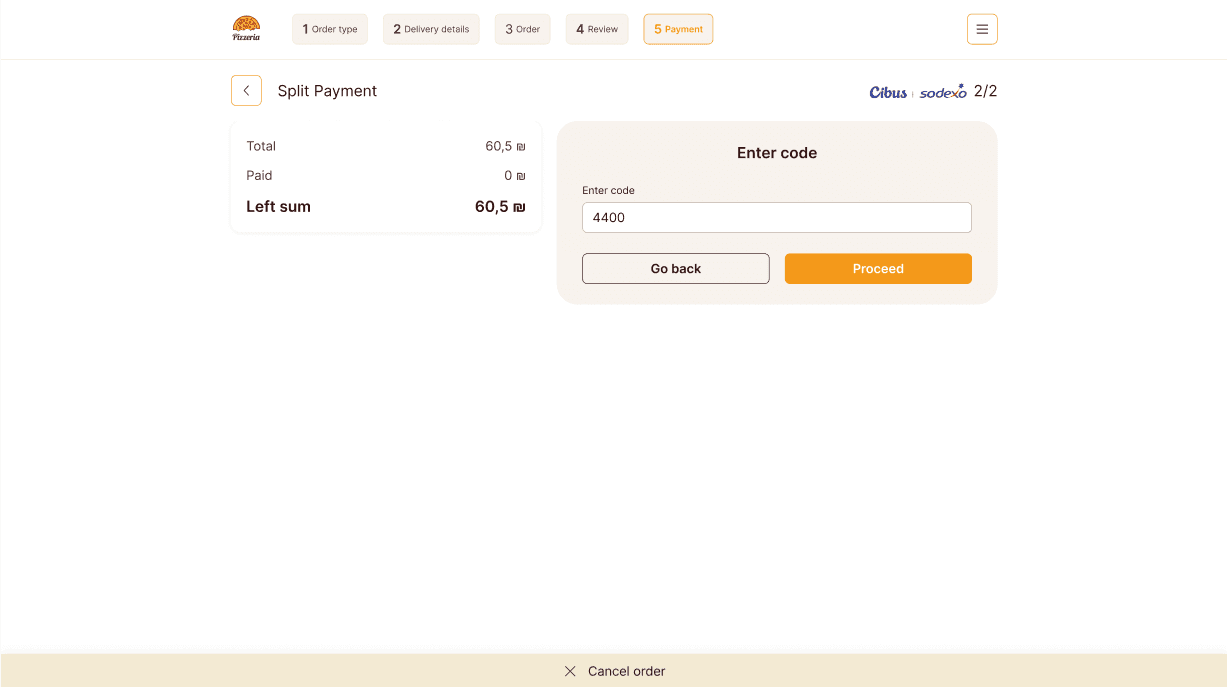Click the Paid label
Image resolution: width=1227 pixels, height=687 pixels.
point(259,175)
